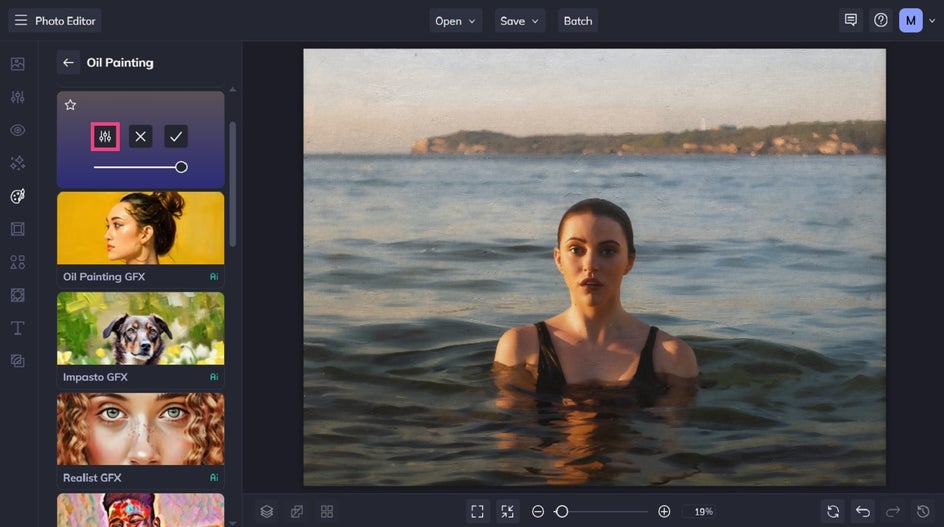Open the eye Touch Up sidebar icon

point(17,130)
